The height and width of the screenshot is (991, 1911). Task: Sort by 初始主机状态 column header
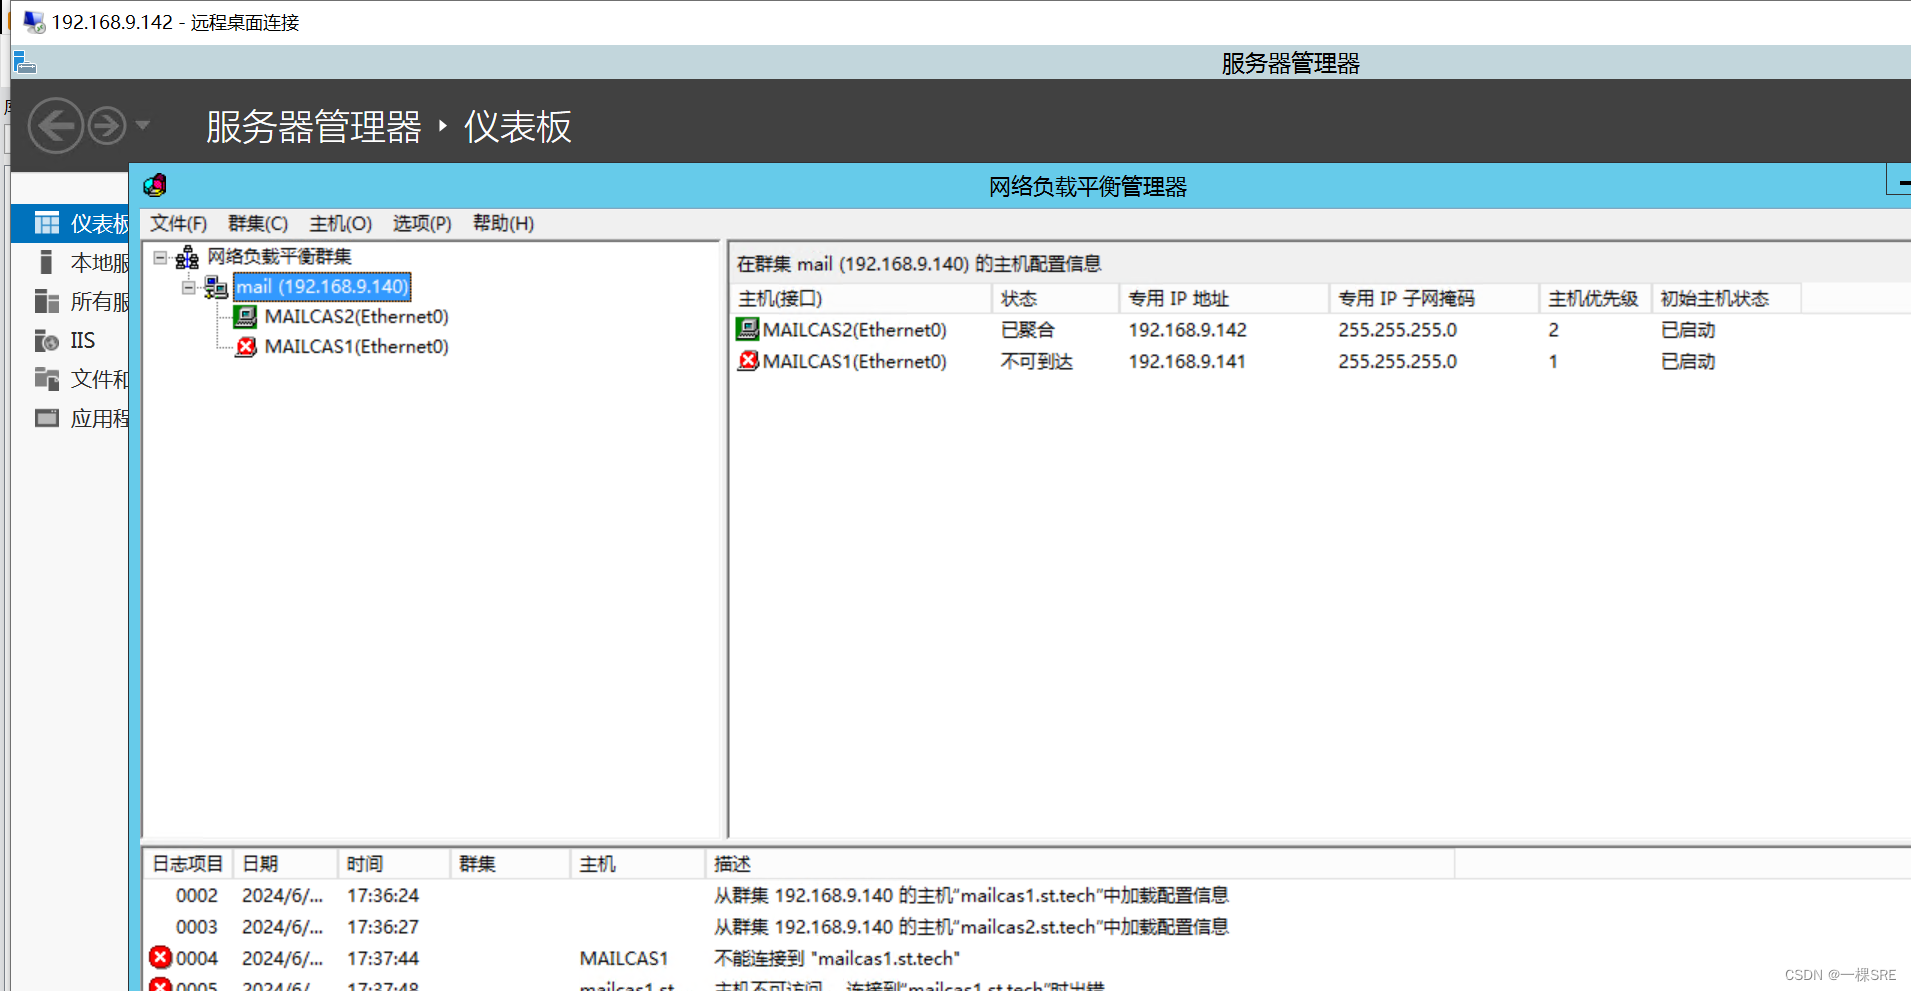pyautogui.click(x=1726, y=298)
